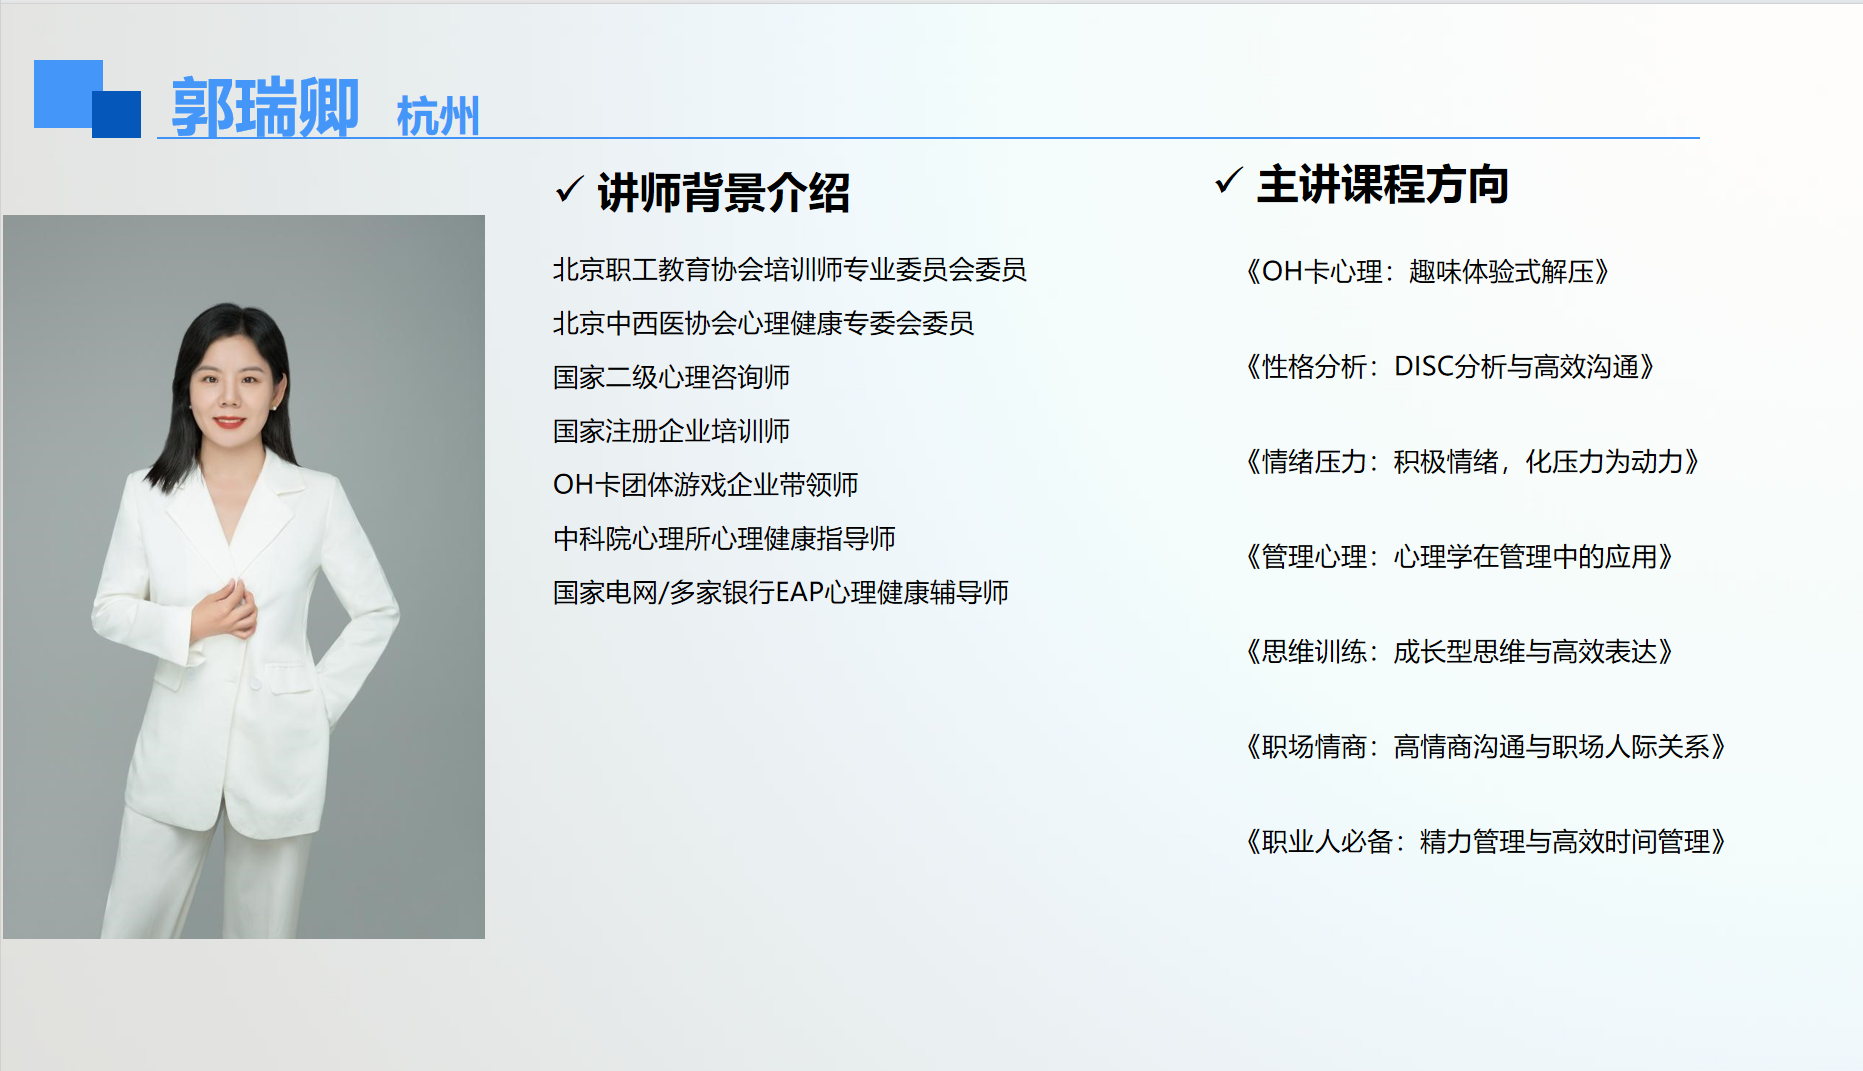
Task: Click the checkmark beside 主讲课程方向
Action: click(x=1228, y=181)
